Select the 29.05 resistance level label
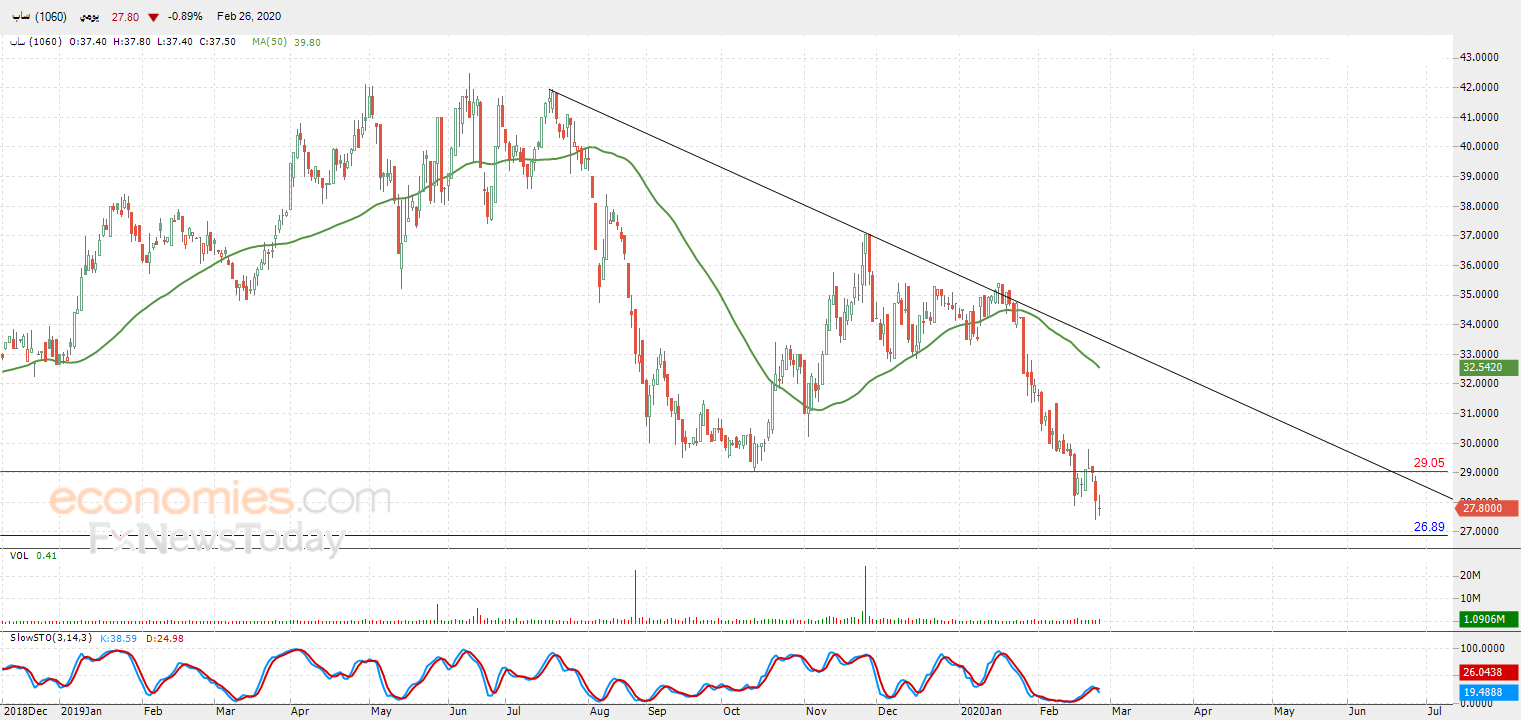 [1428, 463]
